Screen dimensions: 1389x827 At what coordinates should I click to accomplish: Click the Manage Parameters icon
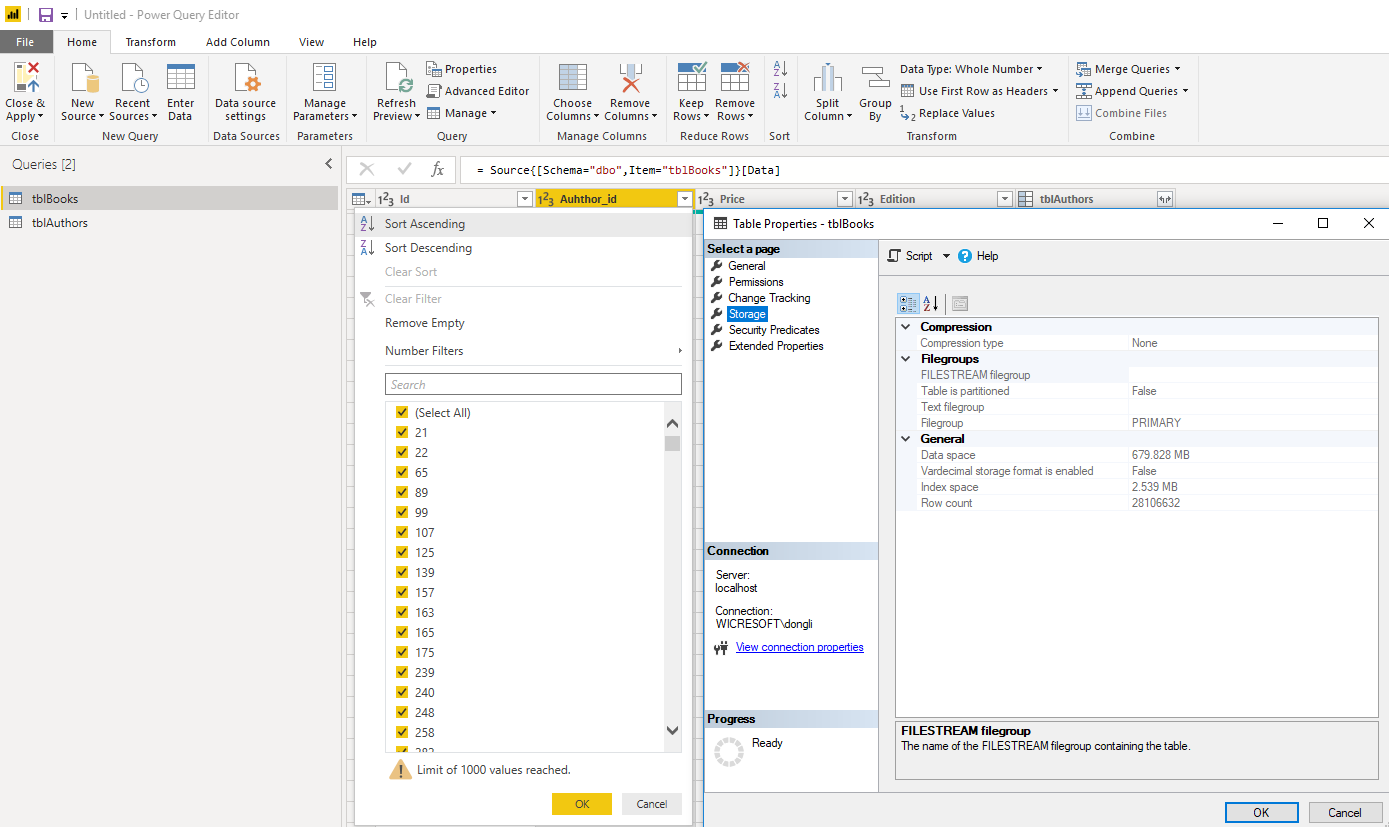pos(324,78)
